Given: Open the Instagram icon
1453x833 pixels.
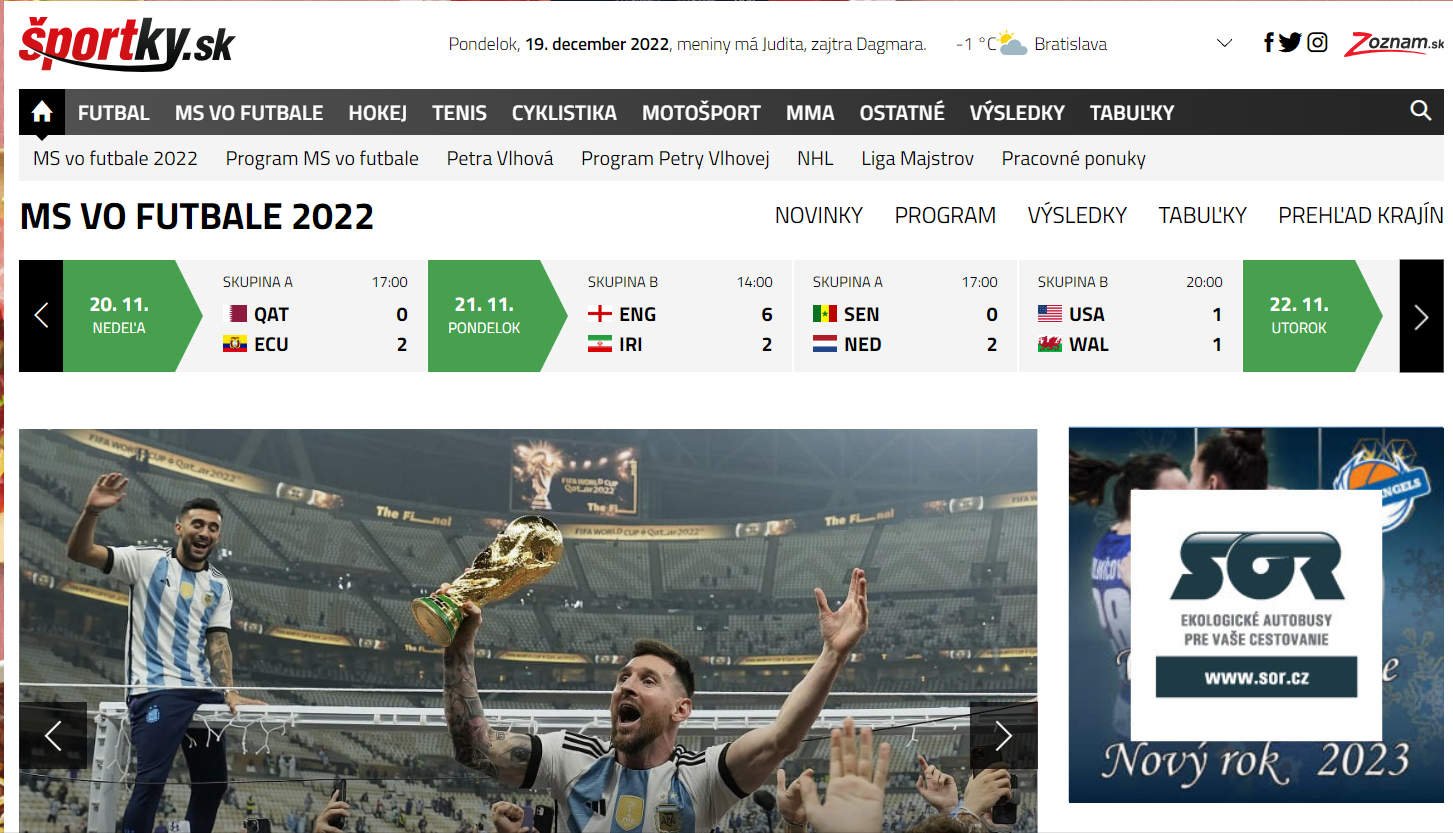Looking at the screenshot, I should pos(1318,43).
